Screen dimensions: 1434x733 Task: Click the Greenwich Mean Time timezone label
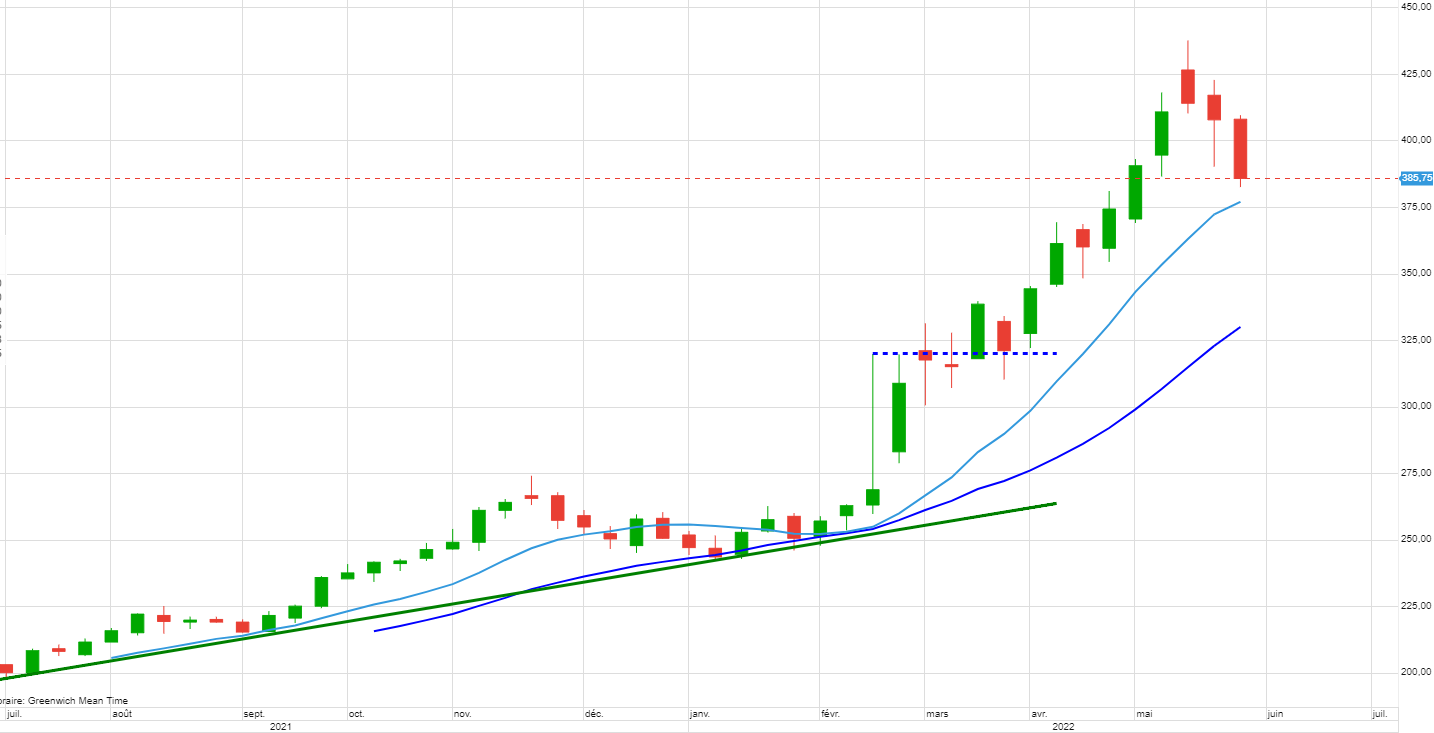(66, 701)
